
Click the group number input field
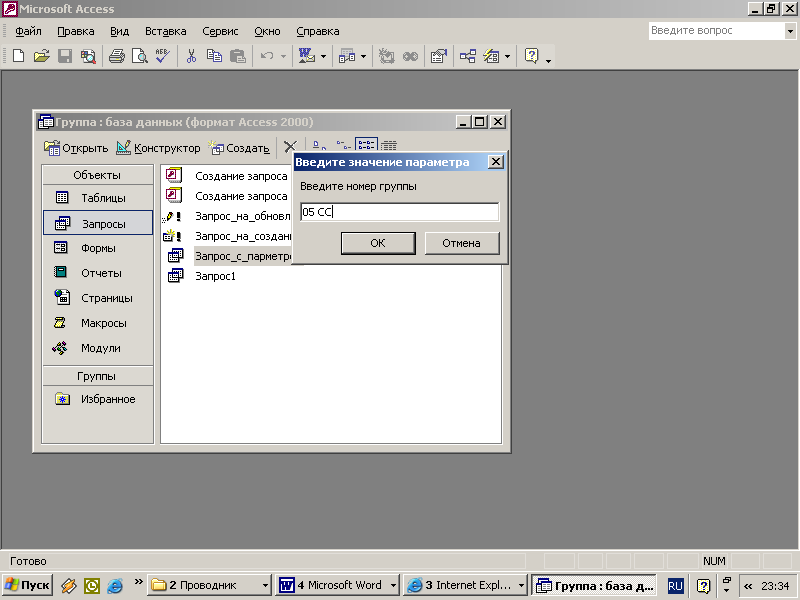(x=399, y=212)
